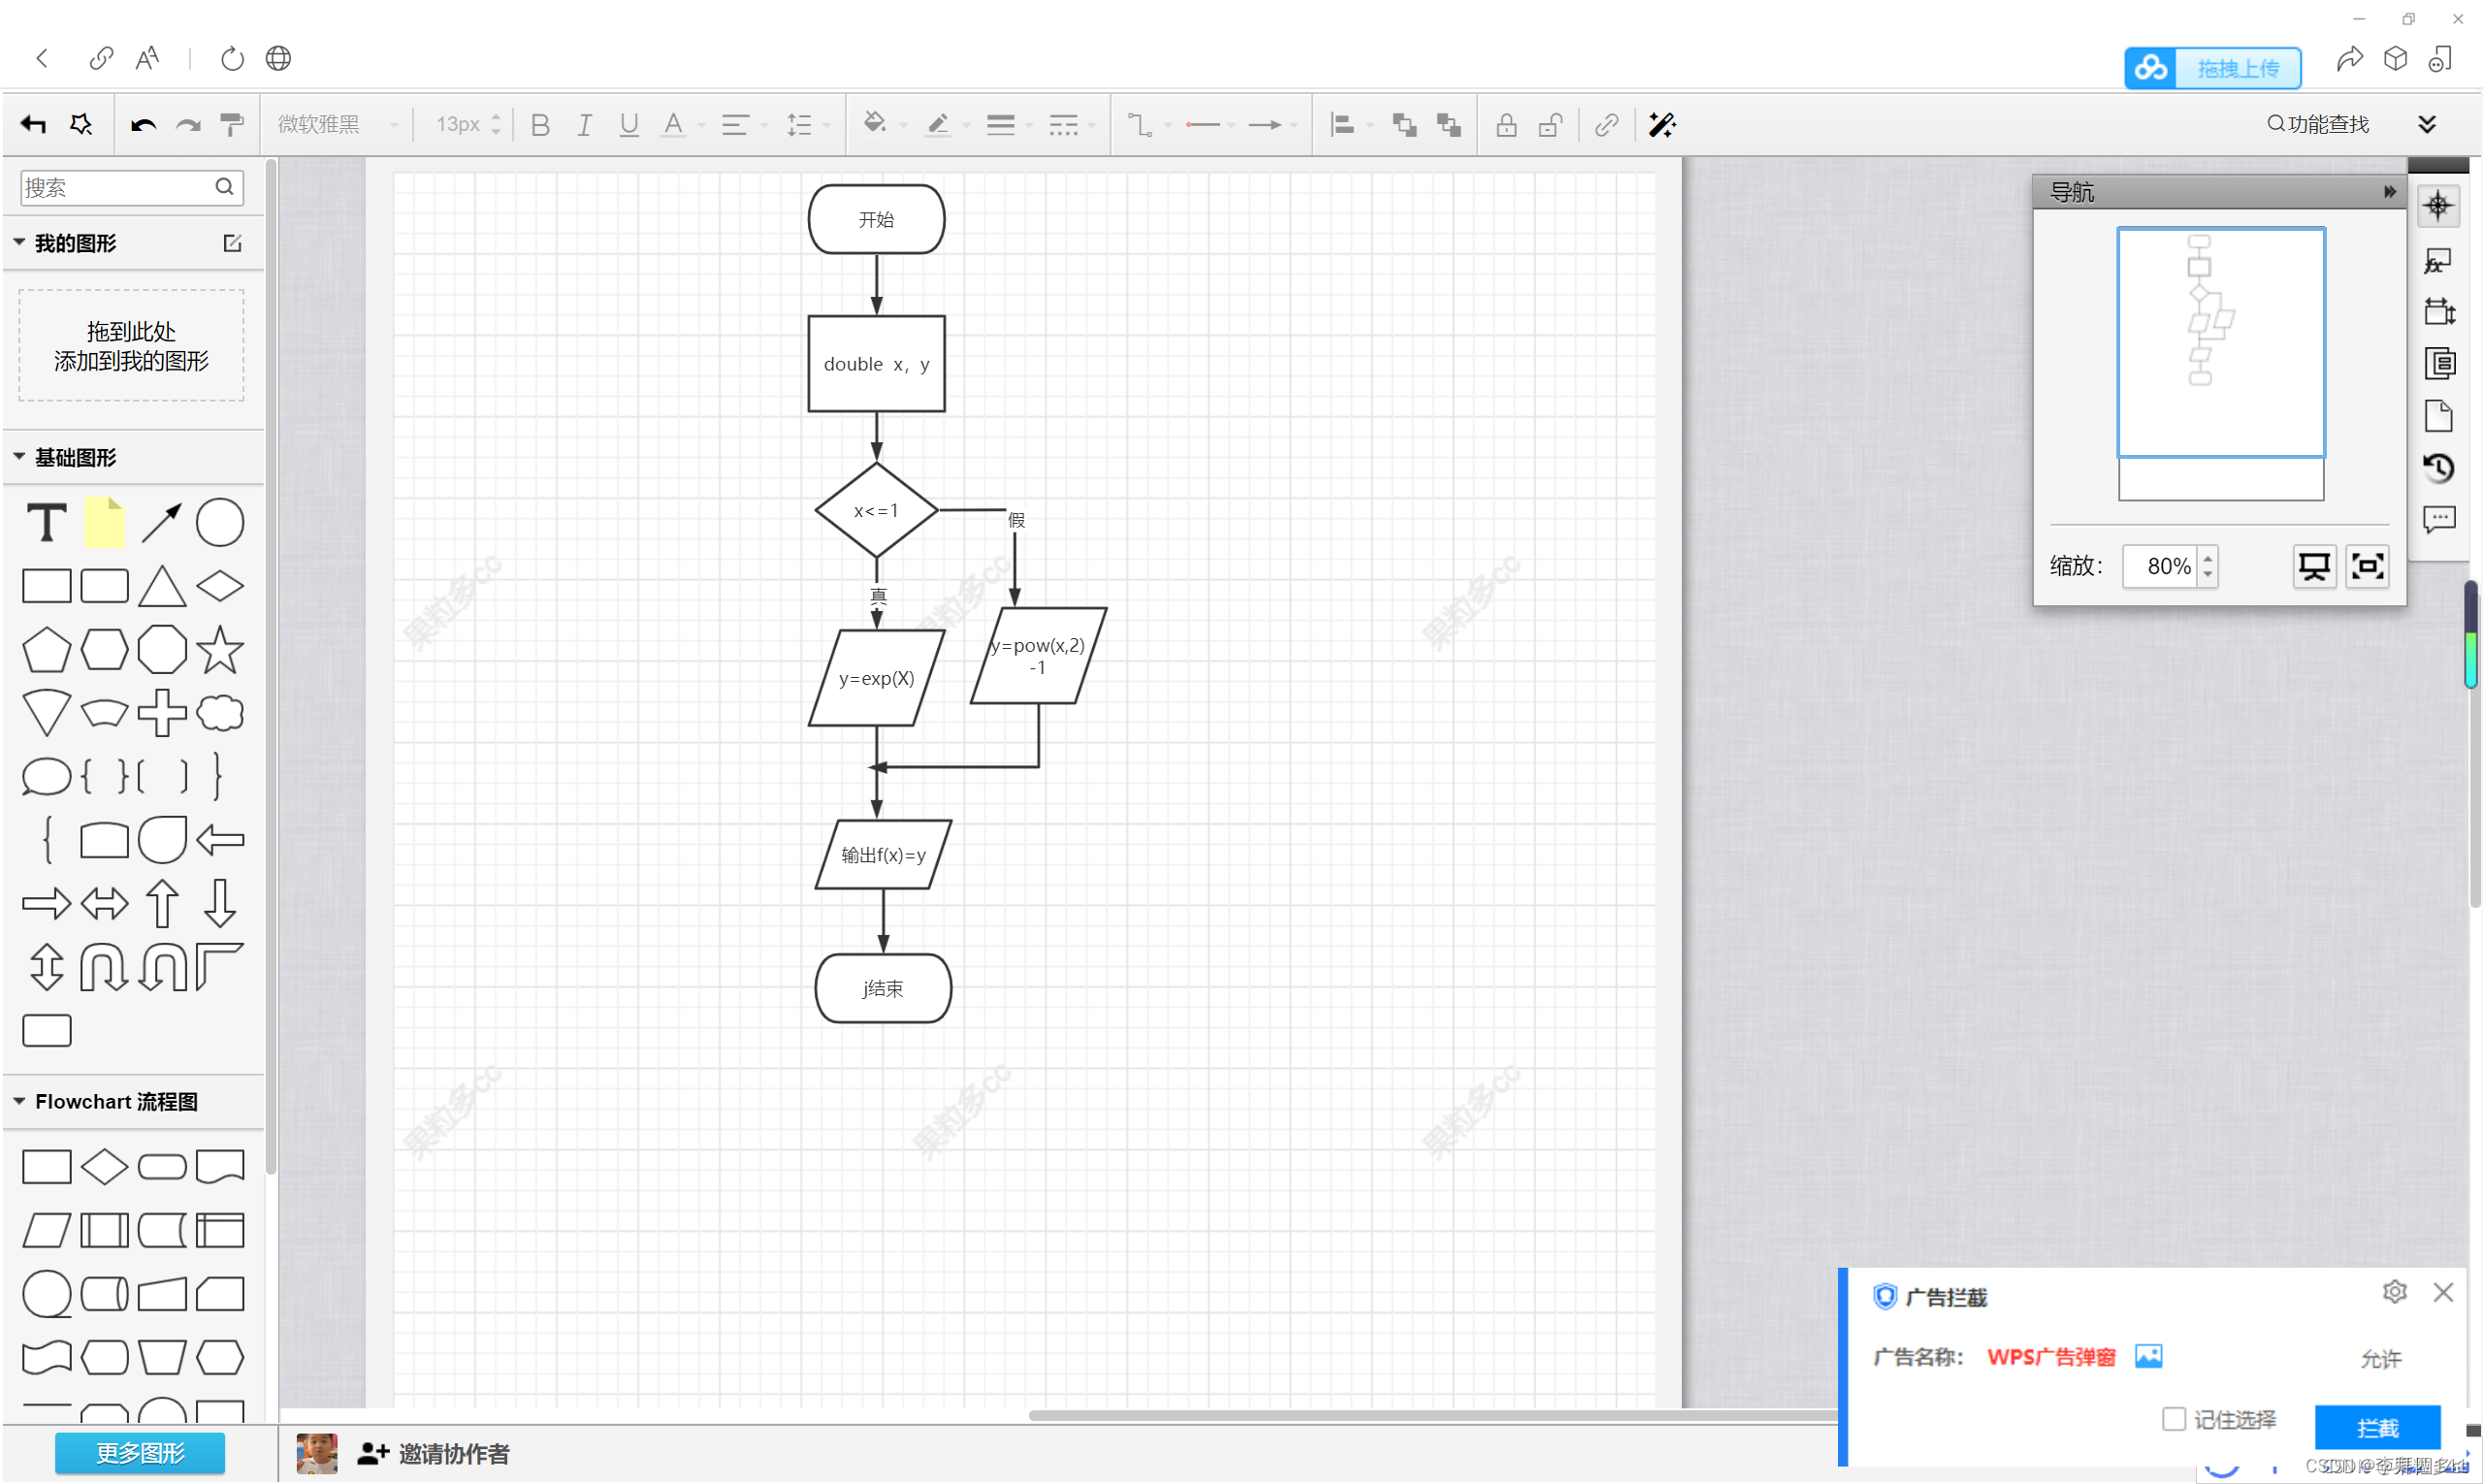
Task: Edit my shapes pencil icon
Action: 233,243
